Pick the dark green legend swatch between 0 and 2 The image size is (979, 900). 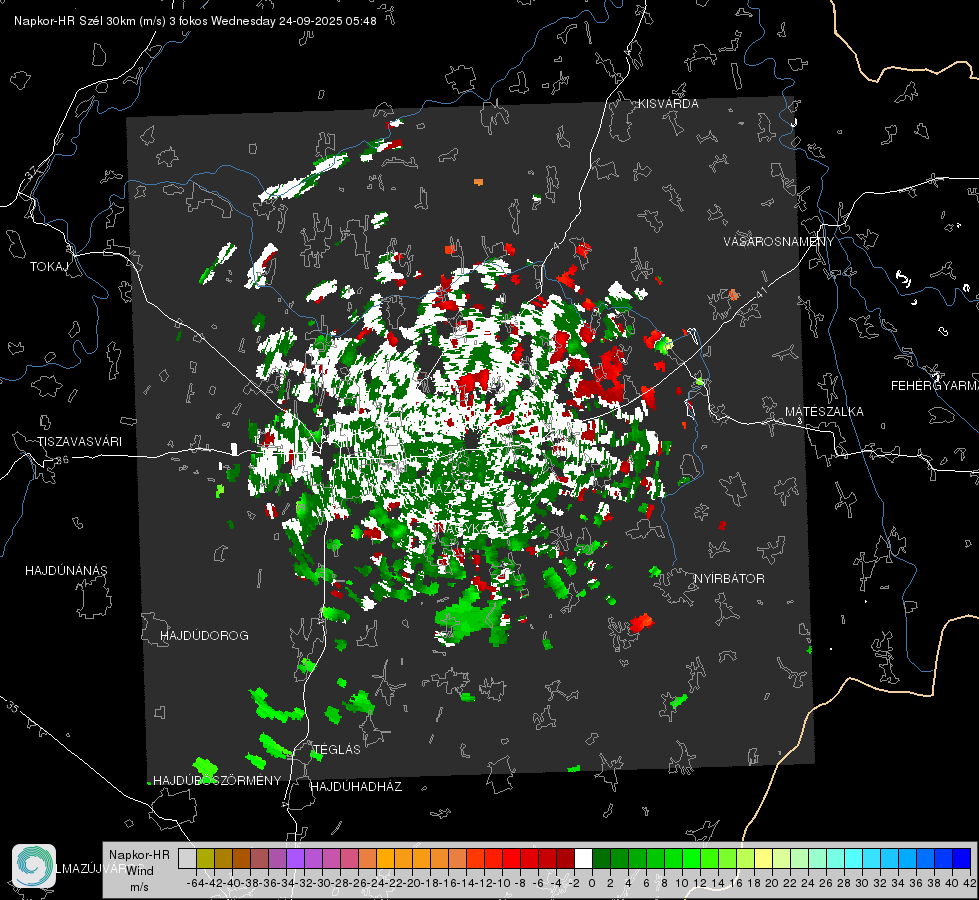[601, 858]
